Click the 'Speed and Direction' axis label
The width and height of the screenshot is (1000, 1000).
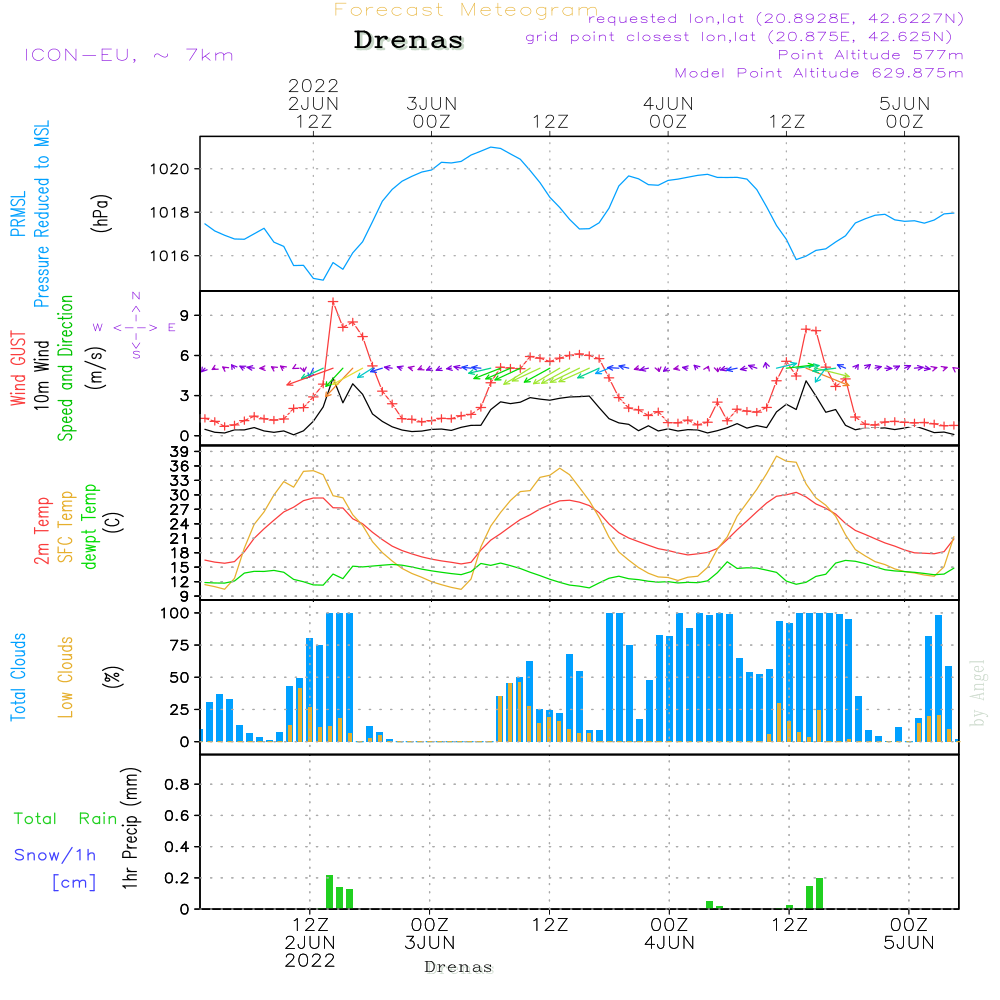click(65, 368)
